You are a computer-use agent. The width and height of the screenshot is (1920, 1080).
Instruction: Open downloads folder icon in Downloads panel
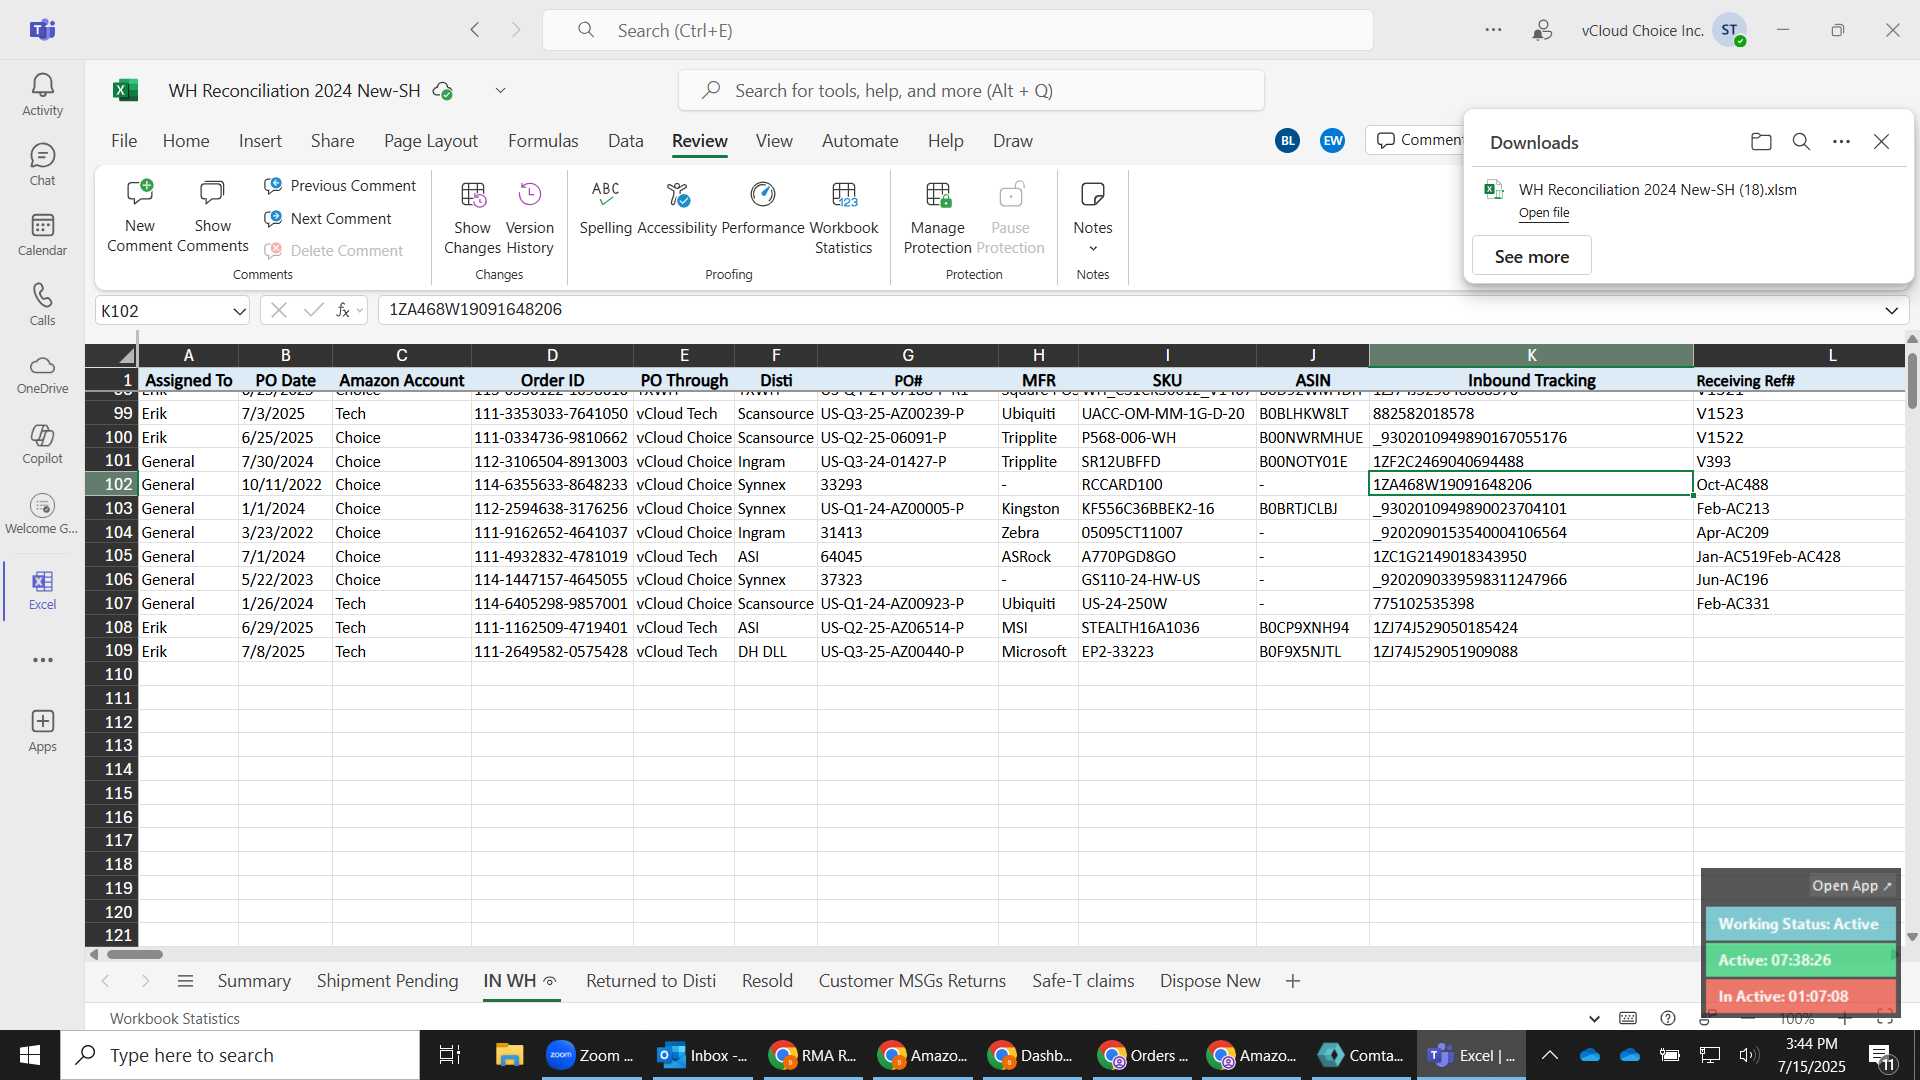point(1761,142)
